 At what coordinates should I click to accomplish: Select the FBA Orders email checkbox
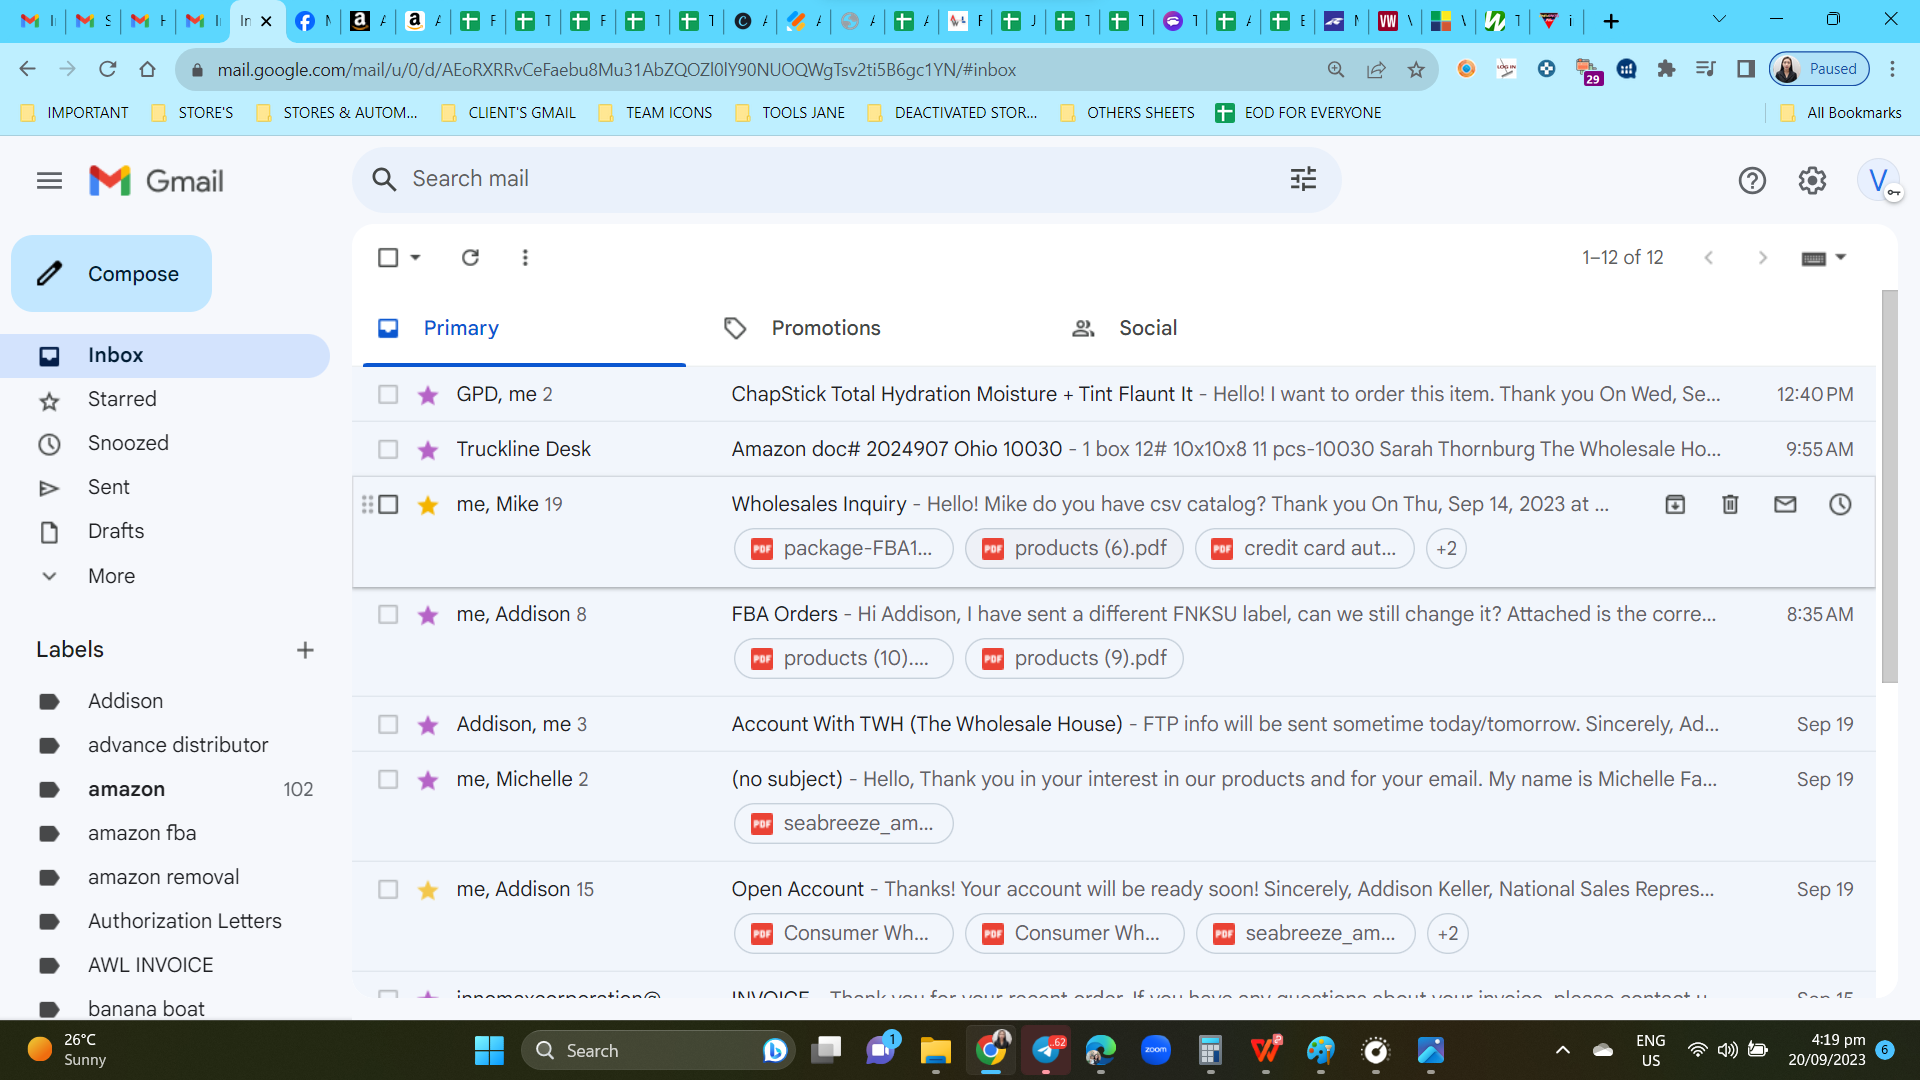coord(388,614)
